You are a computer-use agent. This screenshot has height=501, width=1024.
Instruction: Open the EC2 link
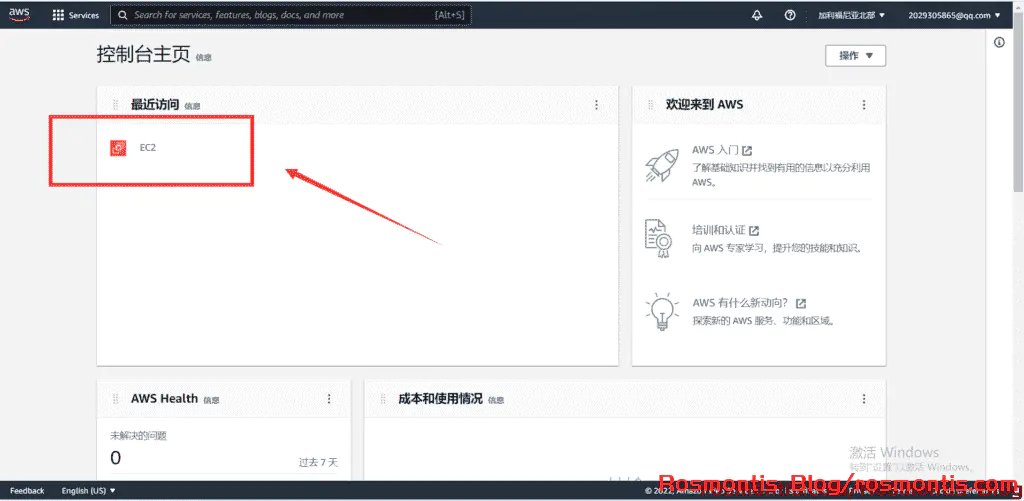point(148,148)
